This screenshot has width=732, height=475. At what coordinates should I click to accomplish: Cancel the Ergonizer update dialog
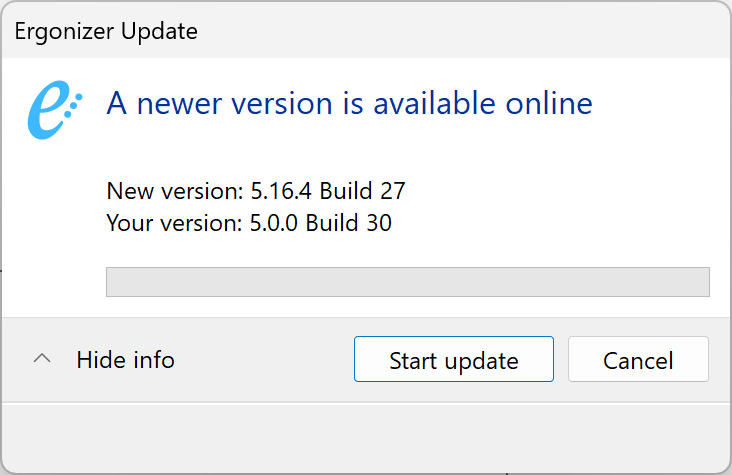click(638, 359)
